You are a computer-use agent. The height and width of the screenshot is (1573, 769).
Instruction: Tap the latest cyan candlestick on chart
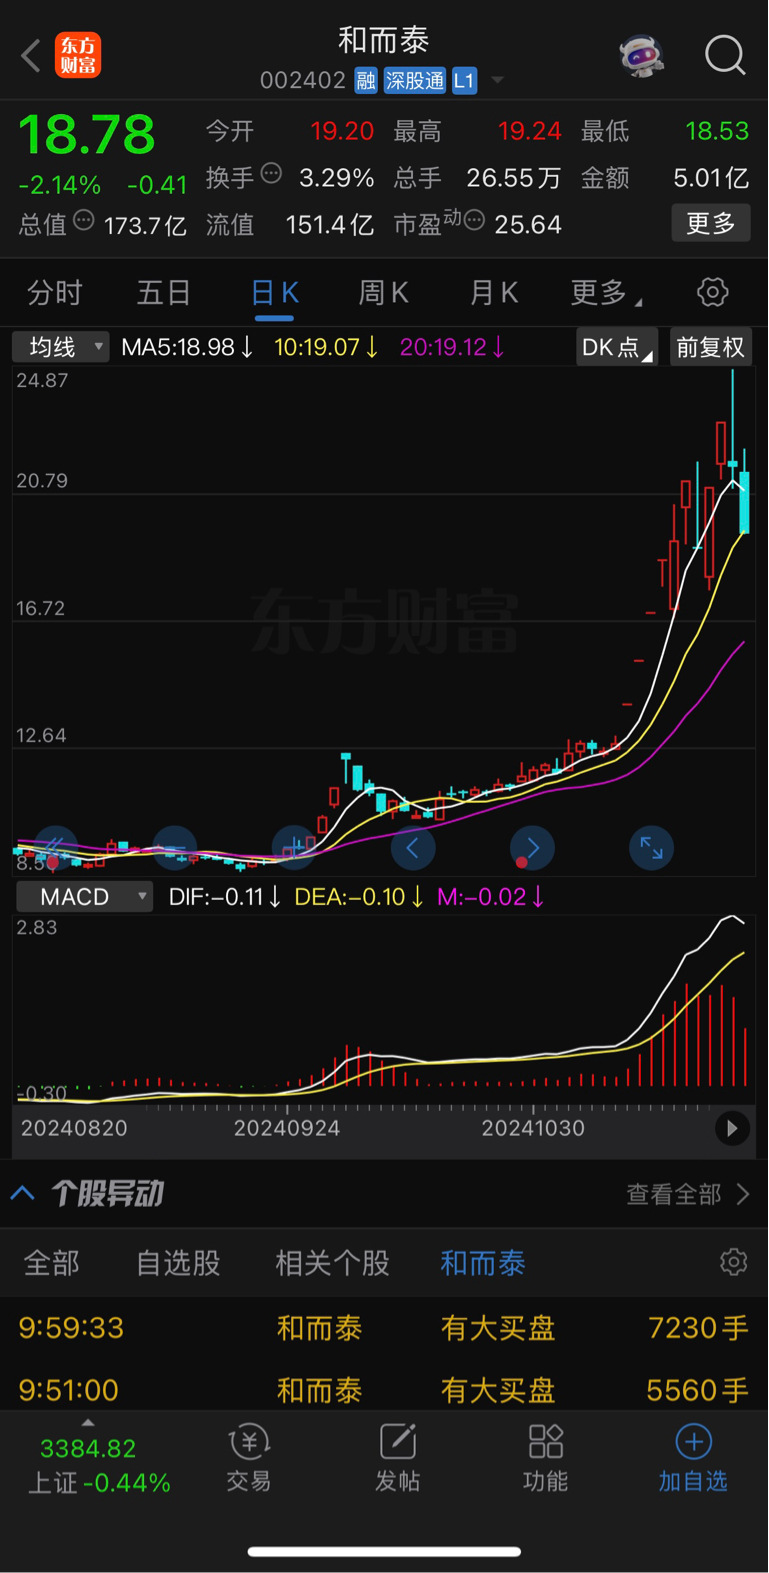(744, 501)
